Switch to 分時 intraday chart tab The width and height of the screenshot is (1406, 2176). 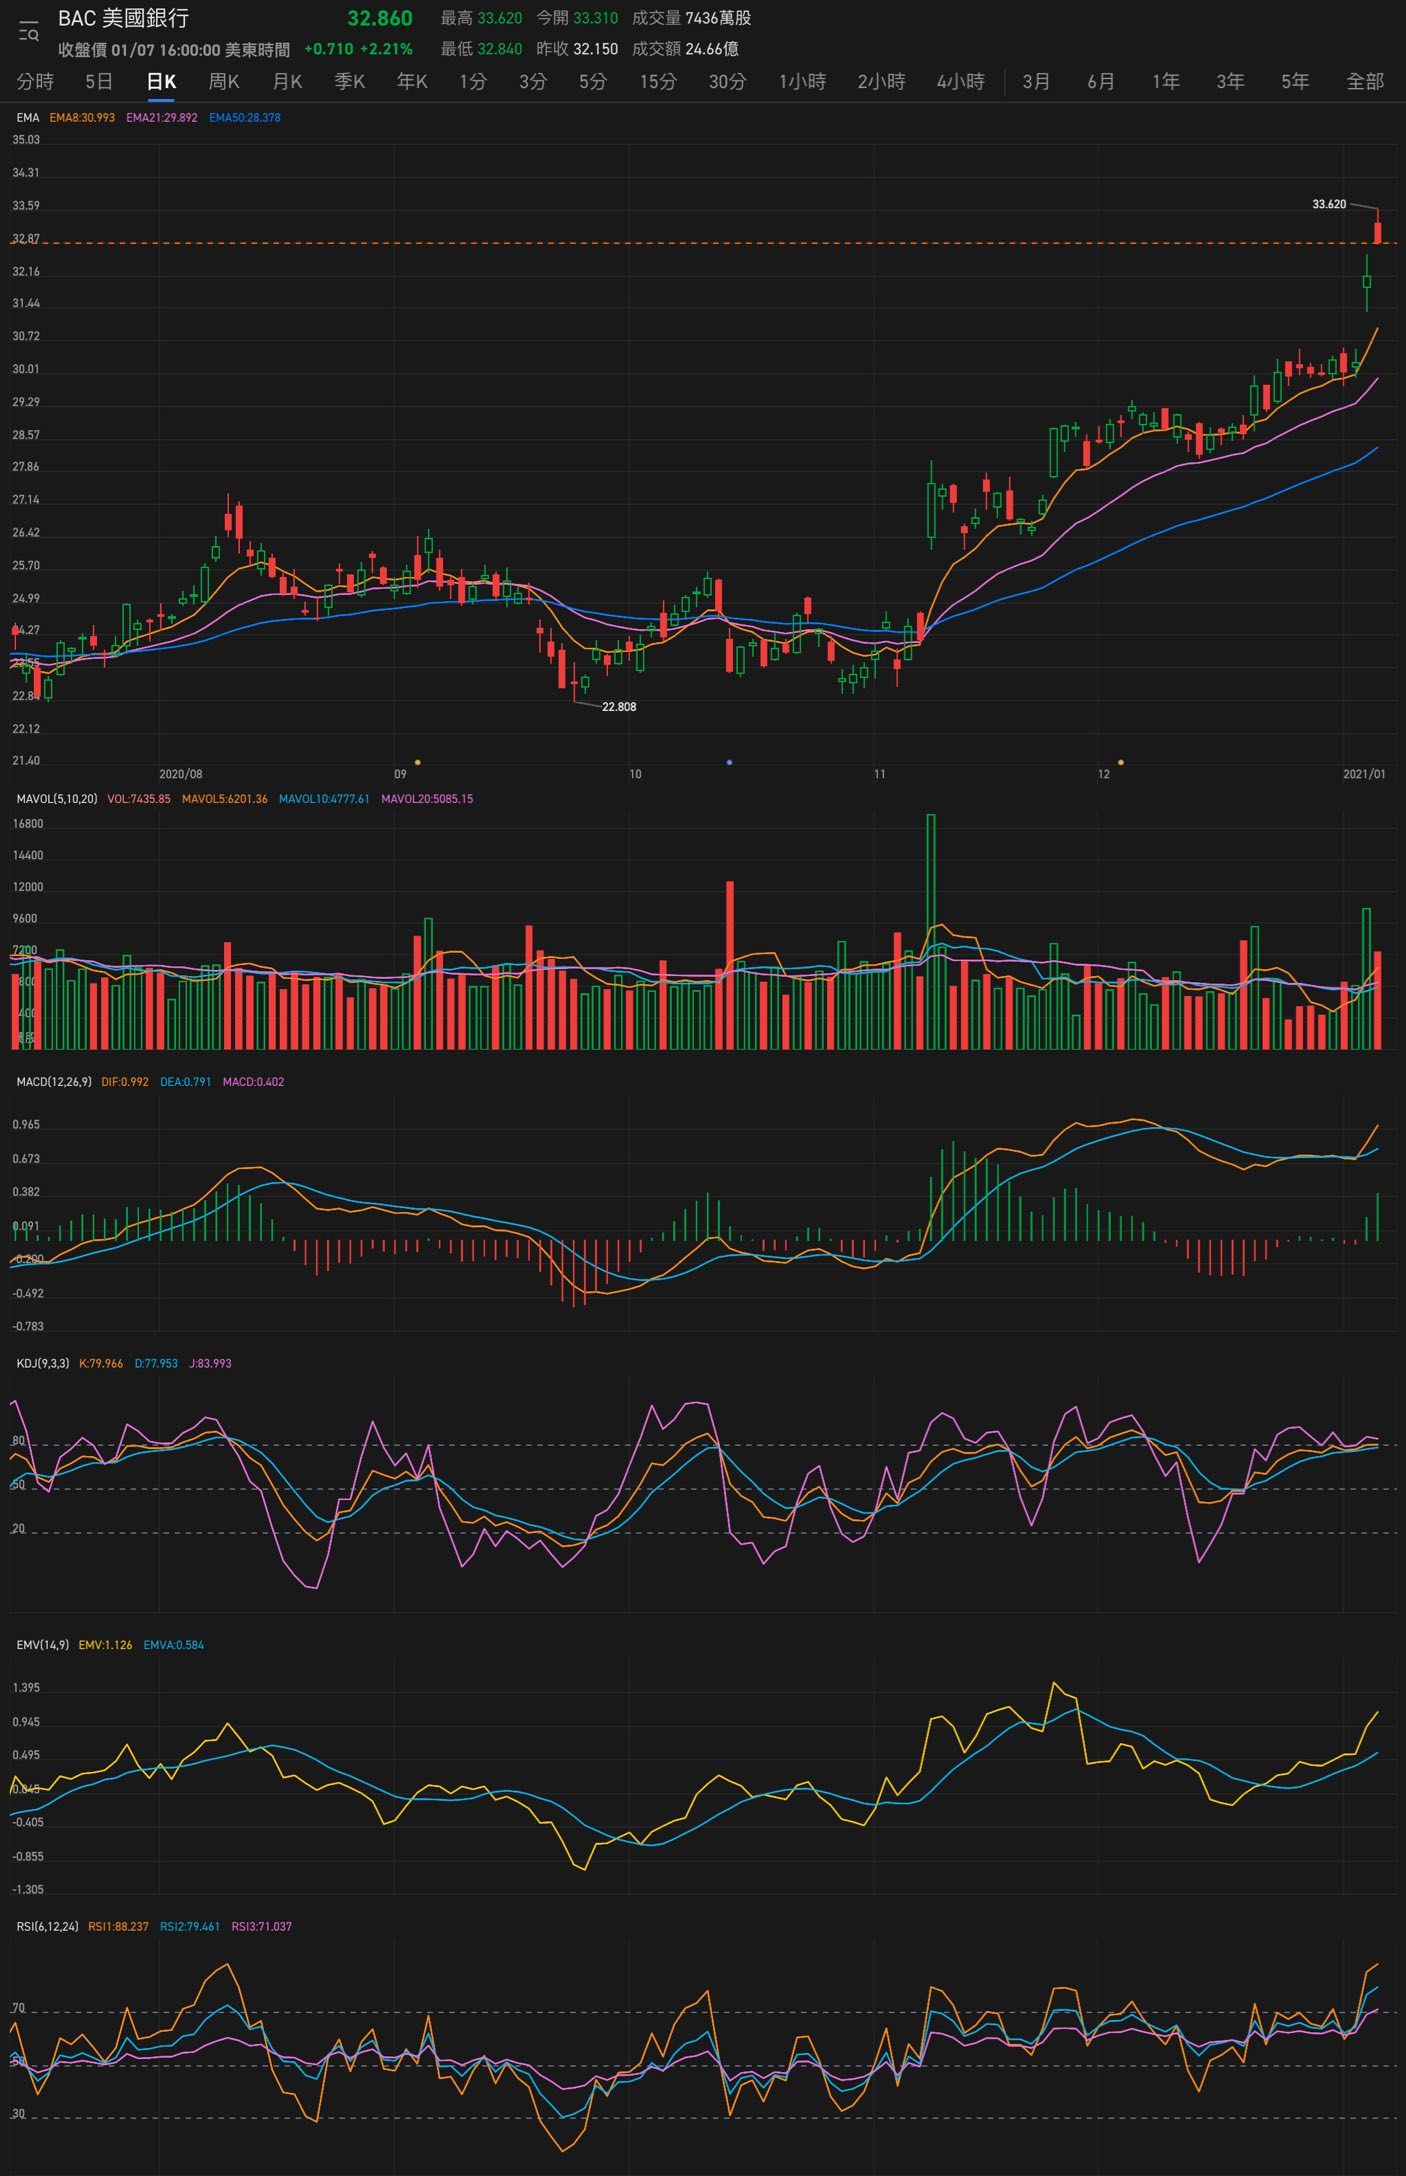pyautogui.click(x=35, y=81)
